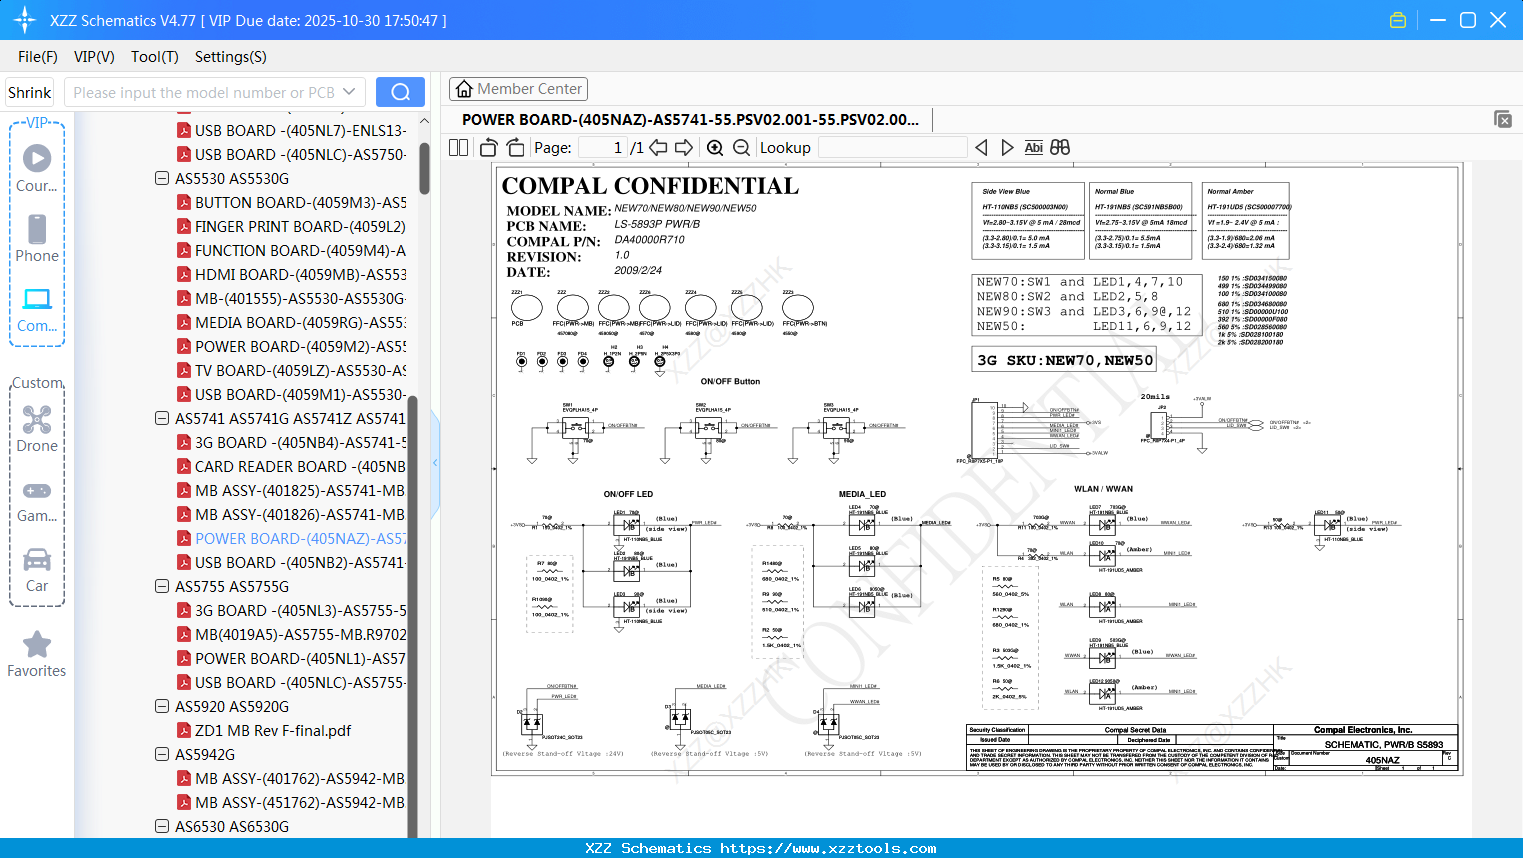The width and height of the screenshot is (1523, 858).
Task: Open 3G BOARD -(405NB4)-AS5741 file
Action: (x=300, y=442)
